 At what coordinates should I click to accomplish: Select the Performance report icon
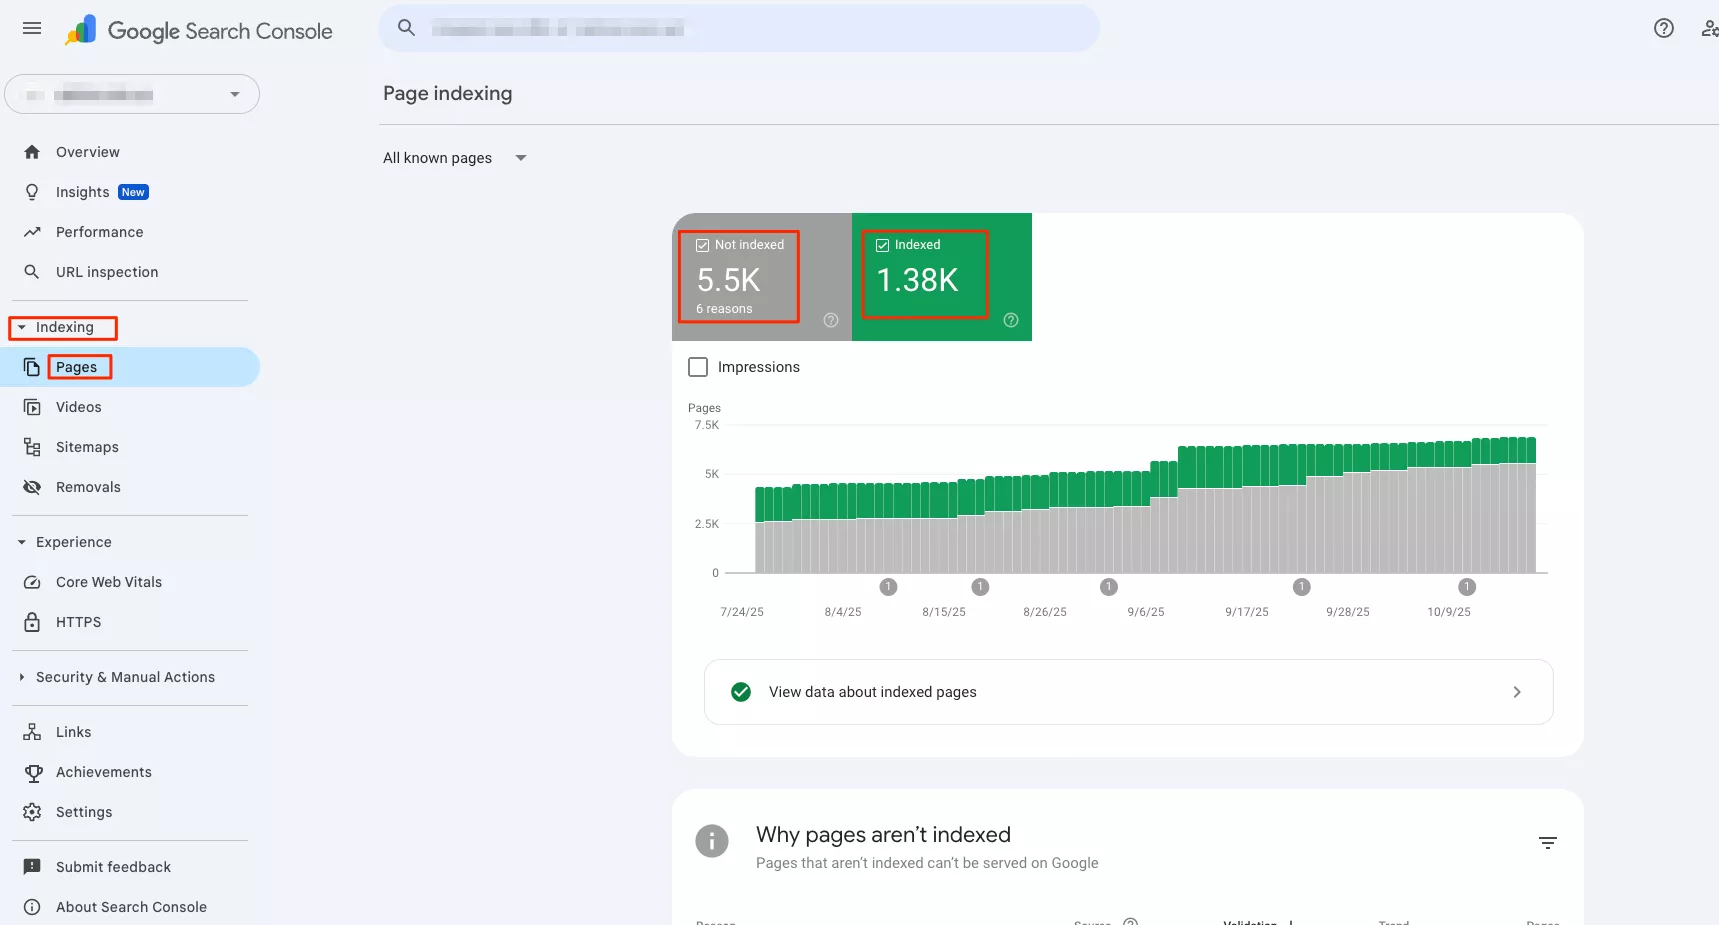32,231
